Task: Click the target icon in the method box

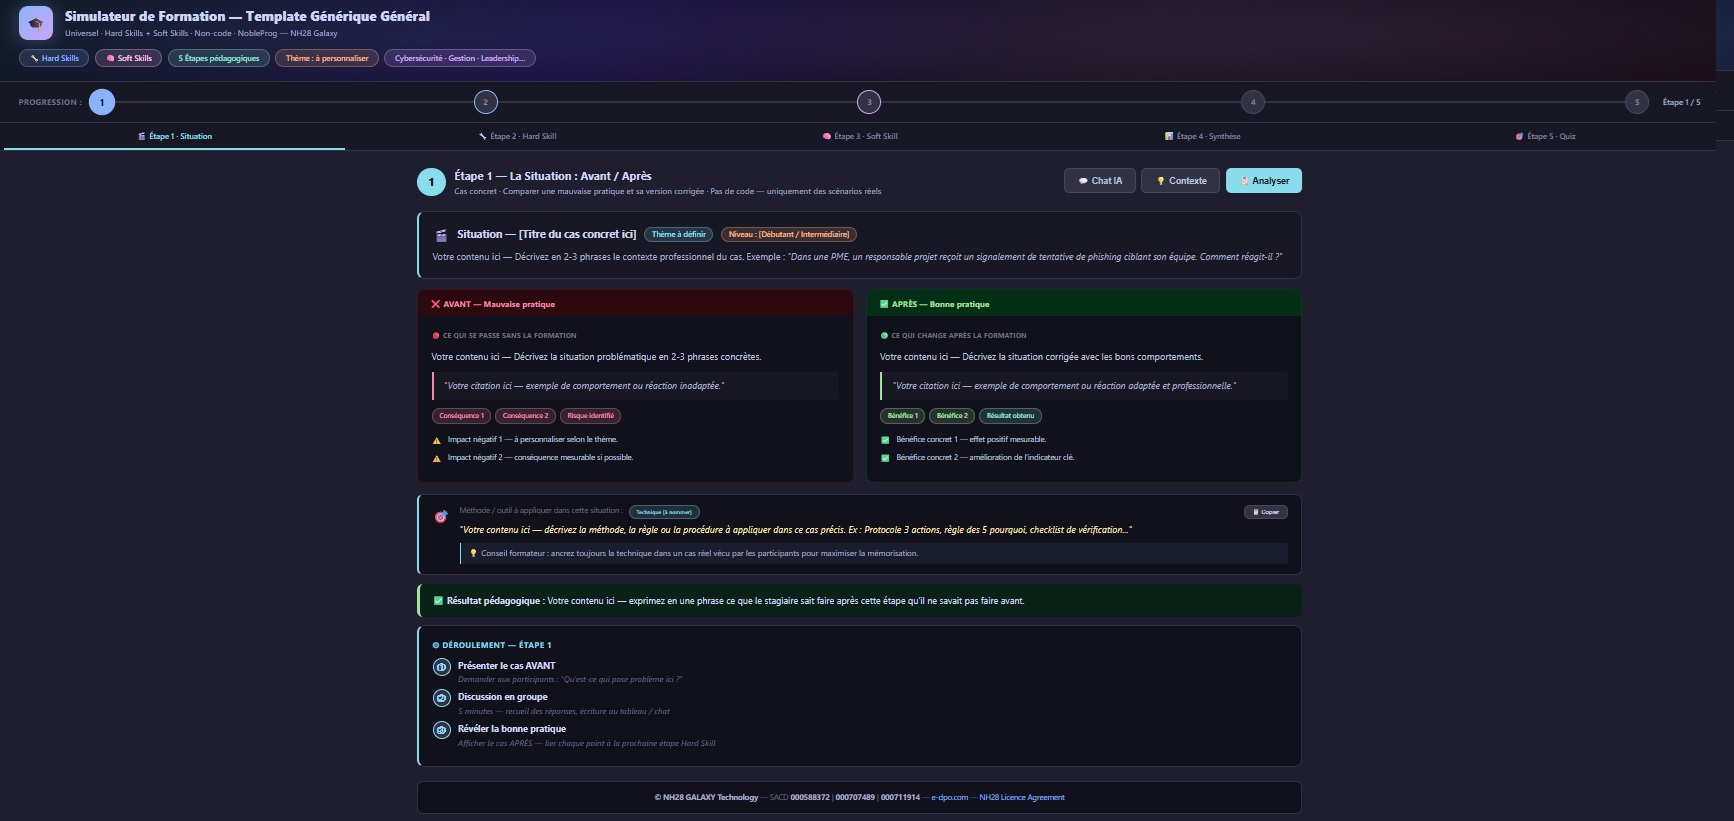Action: click(x=441, y=516)
